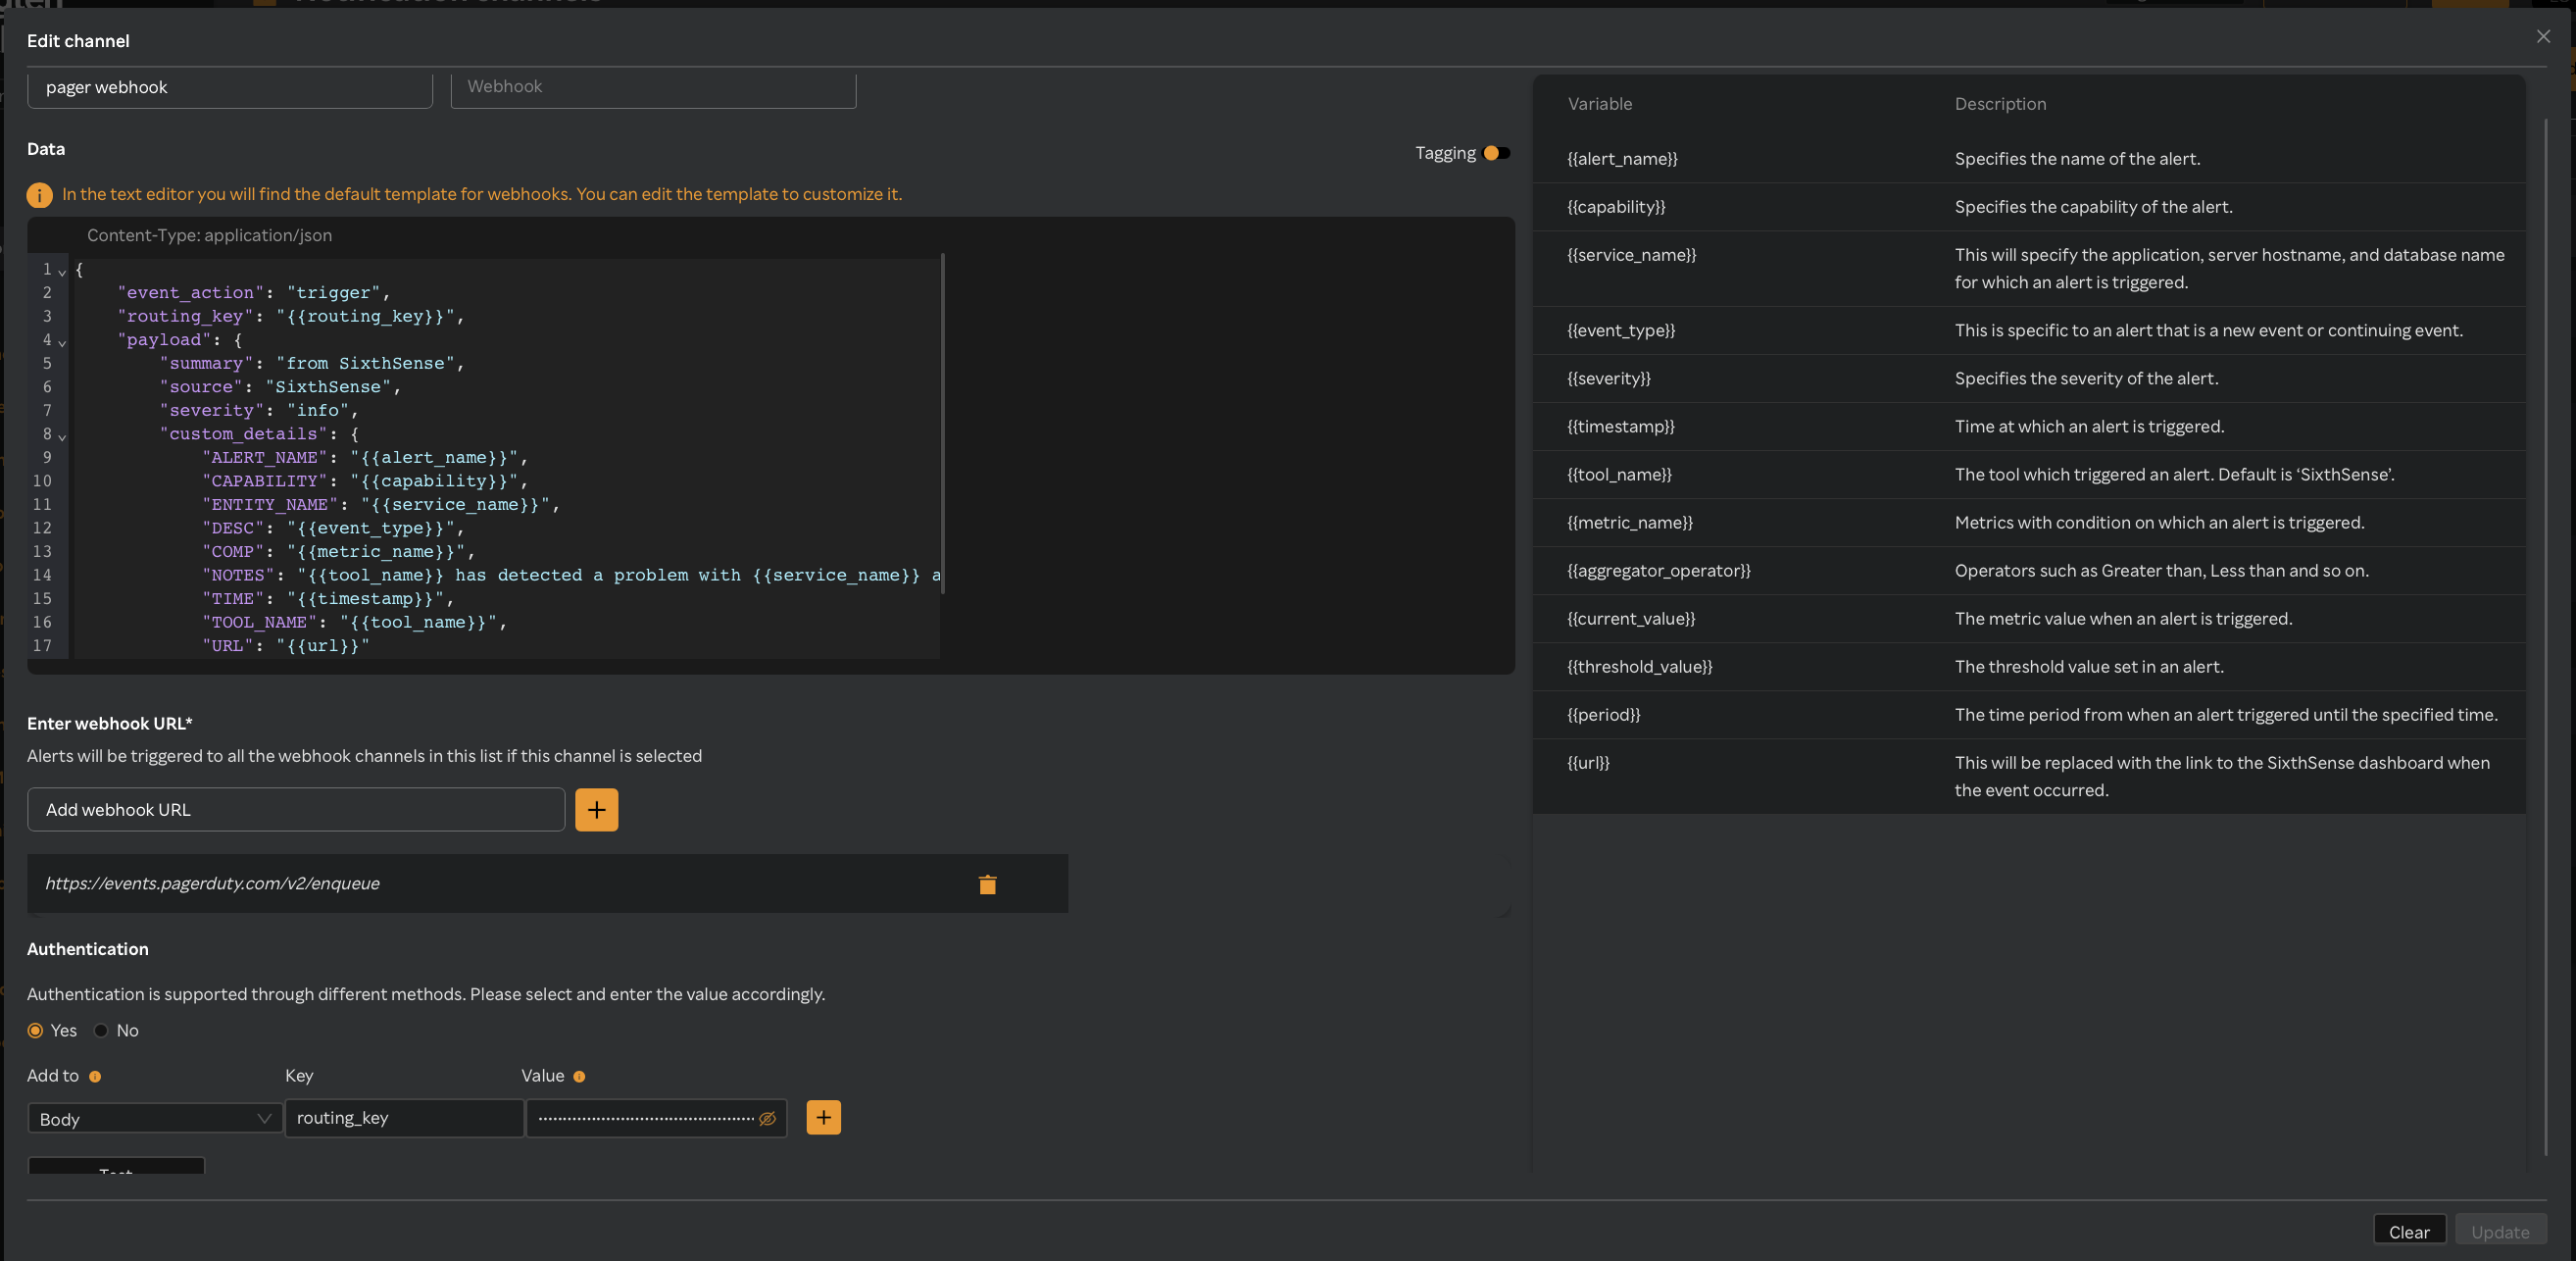The height and width of the screenshot is (1261, 2576).
Task: Click the routing_key Key input field
Action: (404, 1119)
